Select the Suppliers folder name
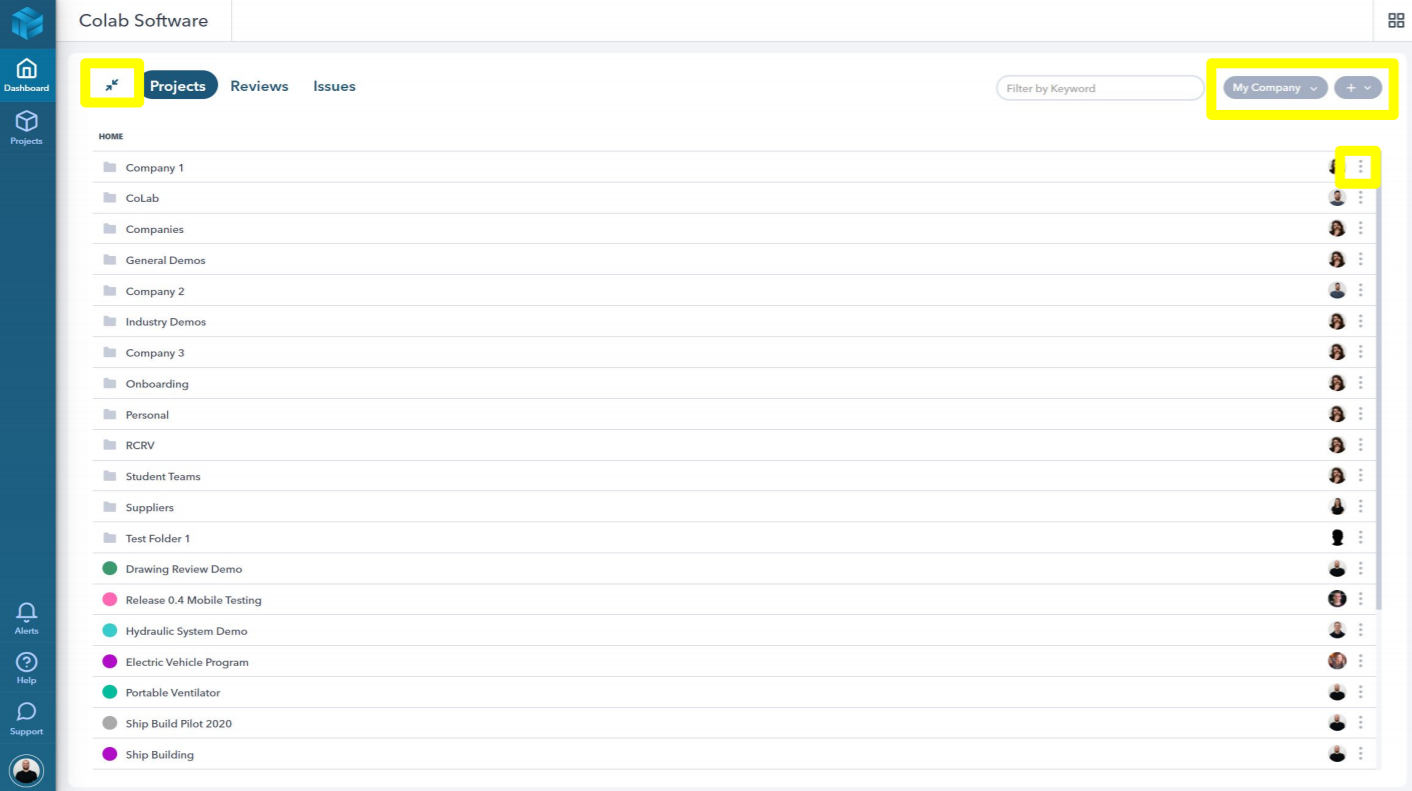This screenshot has height=791, width=1412. 150,507
